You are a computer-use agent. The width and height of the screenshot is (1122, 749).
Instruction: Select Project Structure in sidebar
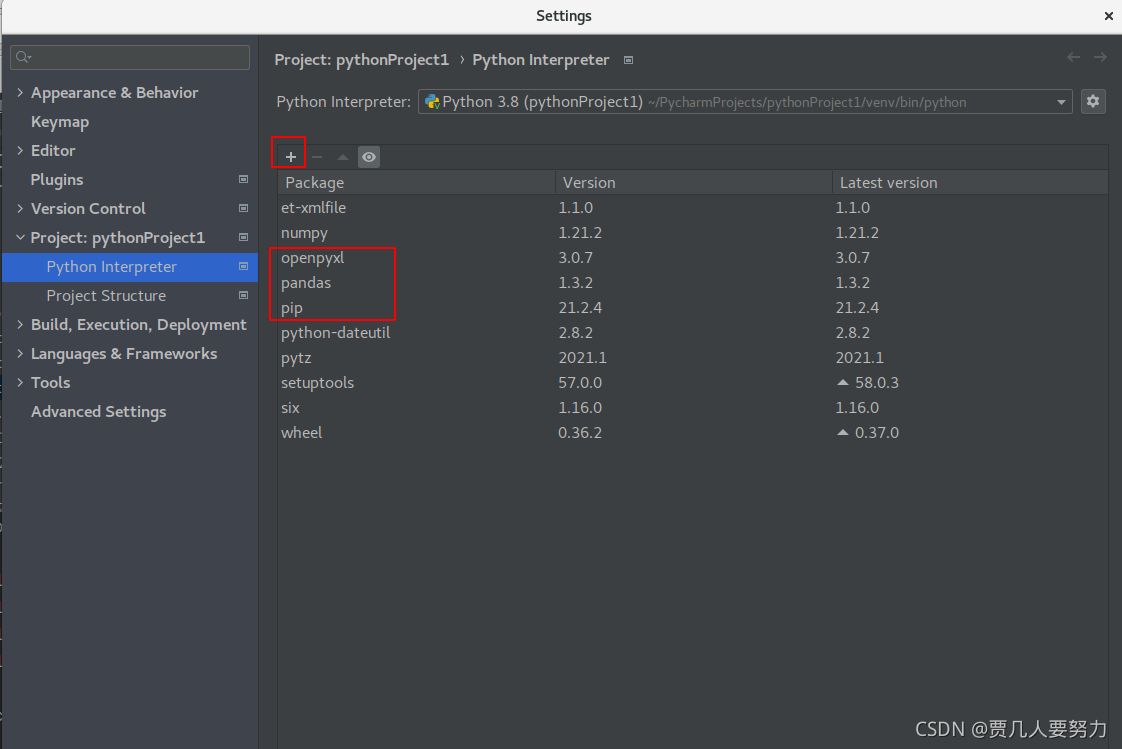click(106, 295)
